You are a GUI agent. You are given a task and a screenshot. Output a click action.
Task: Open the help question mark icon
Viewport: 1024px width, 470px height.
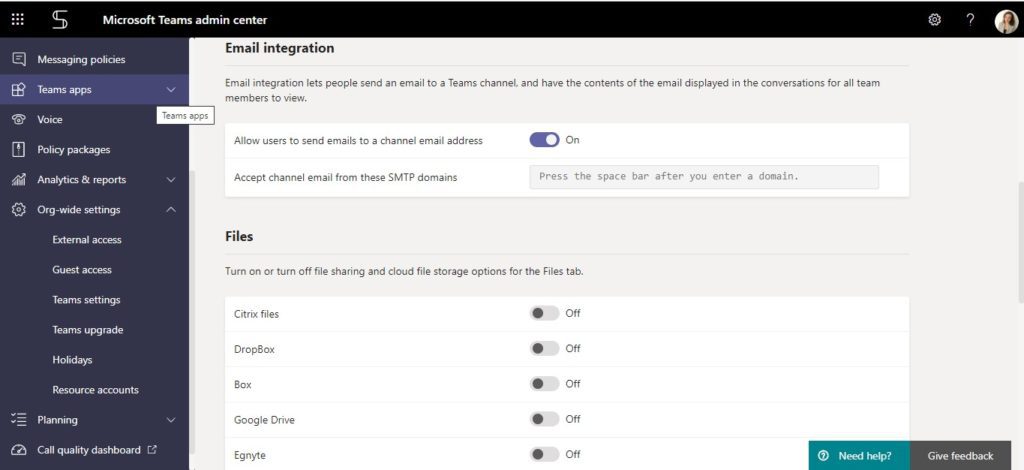pos(970,20)
